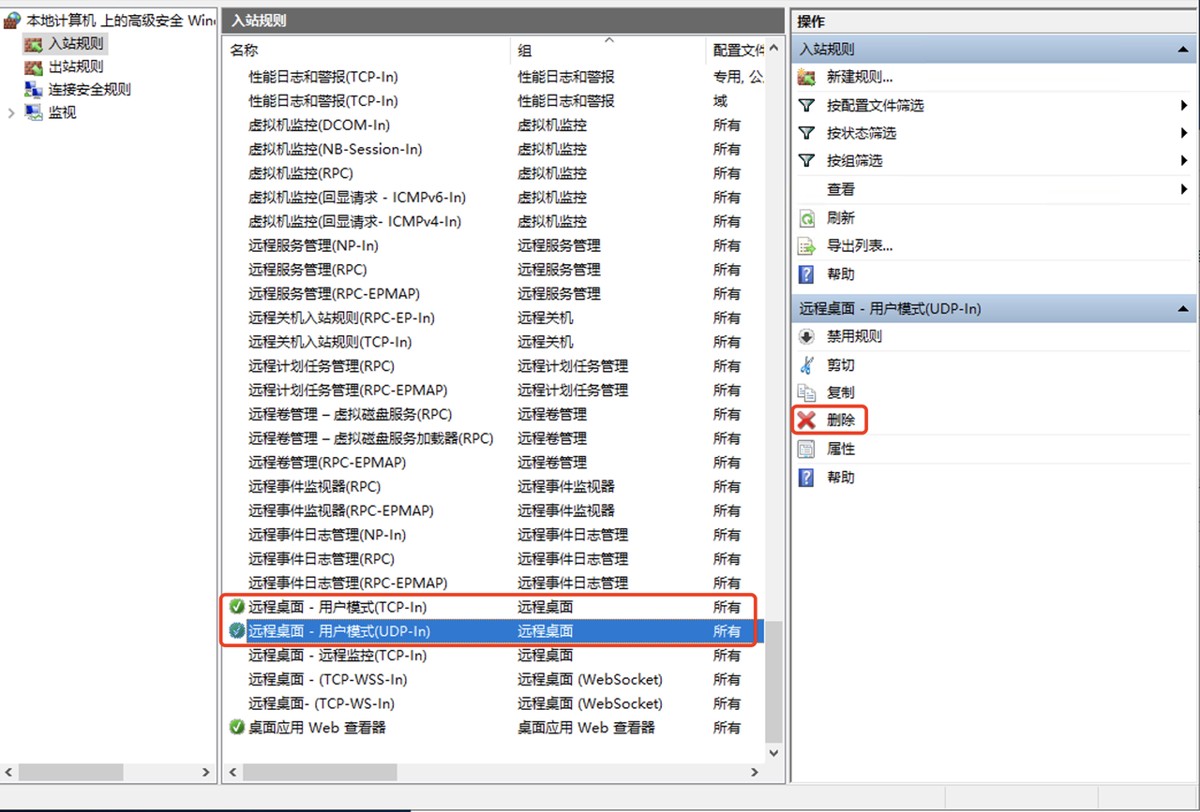This screenshot has height=812, width=1200.
Task: Select green-checked 远程桌面 - 用户模式(TCP-In) rule
Action: click(x=338, y=607)
